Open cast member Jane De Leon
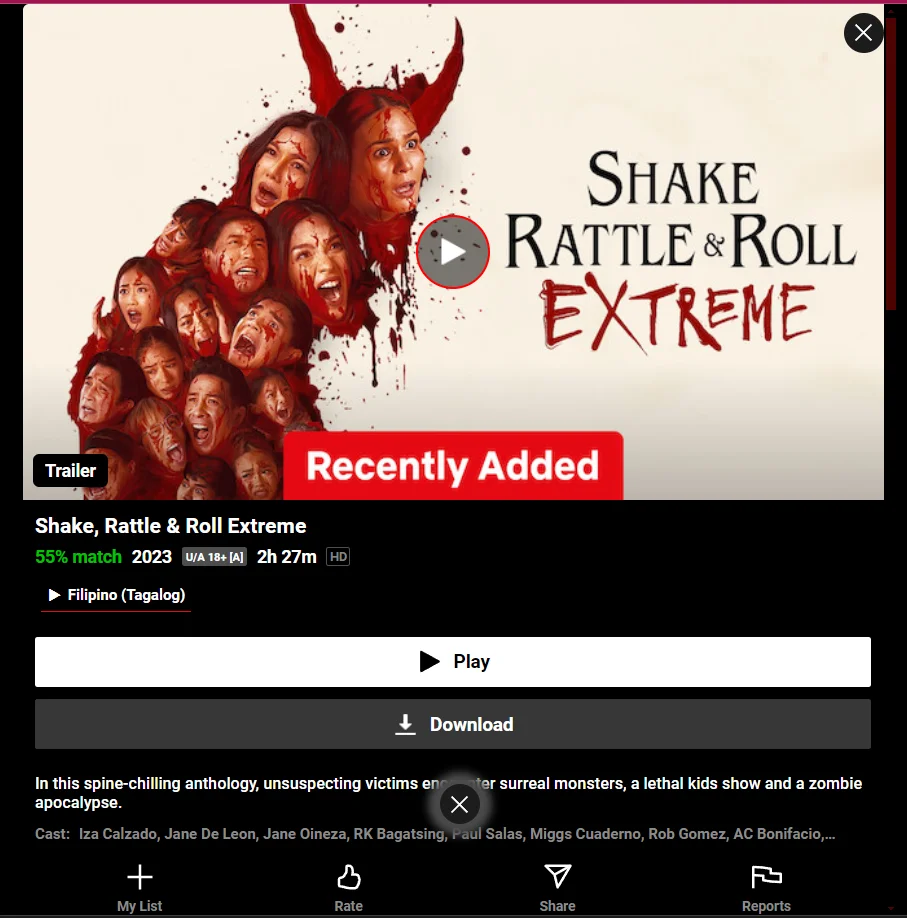 pyautogui.click(x=210, y=834)
